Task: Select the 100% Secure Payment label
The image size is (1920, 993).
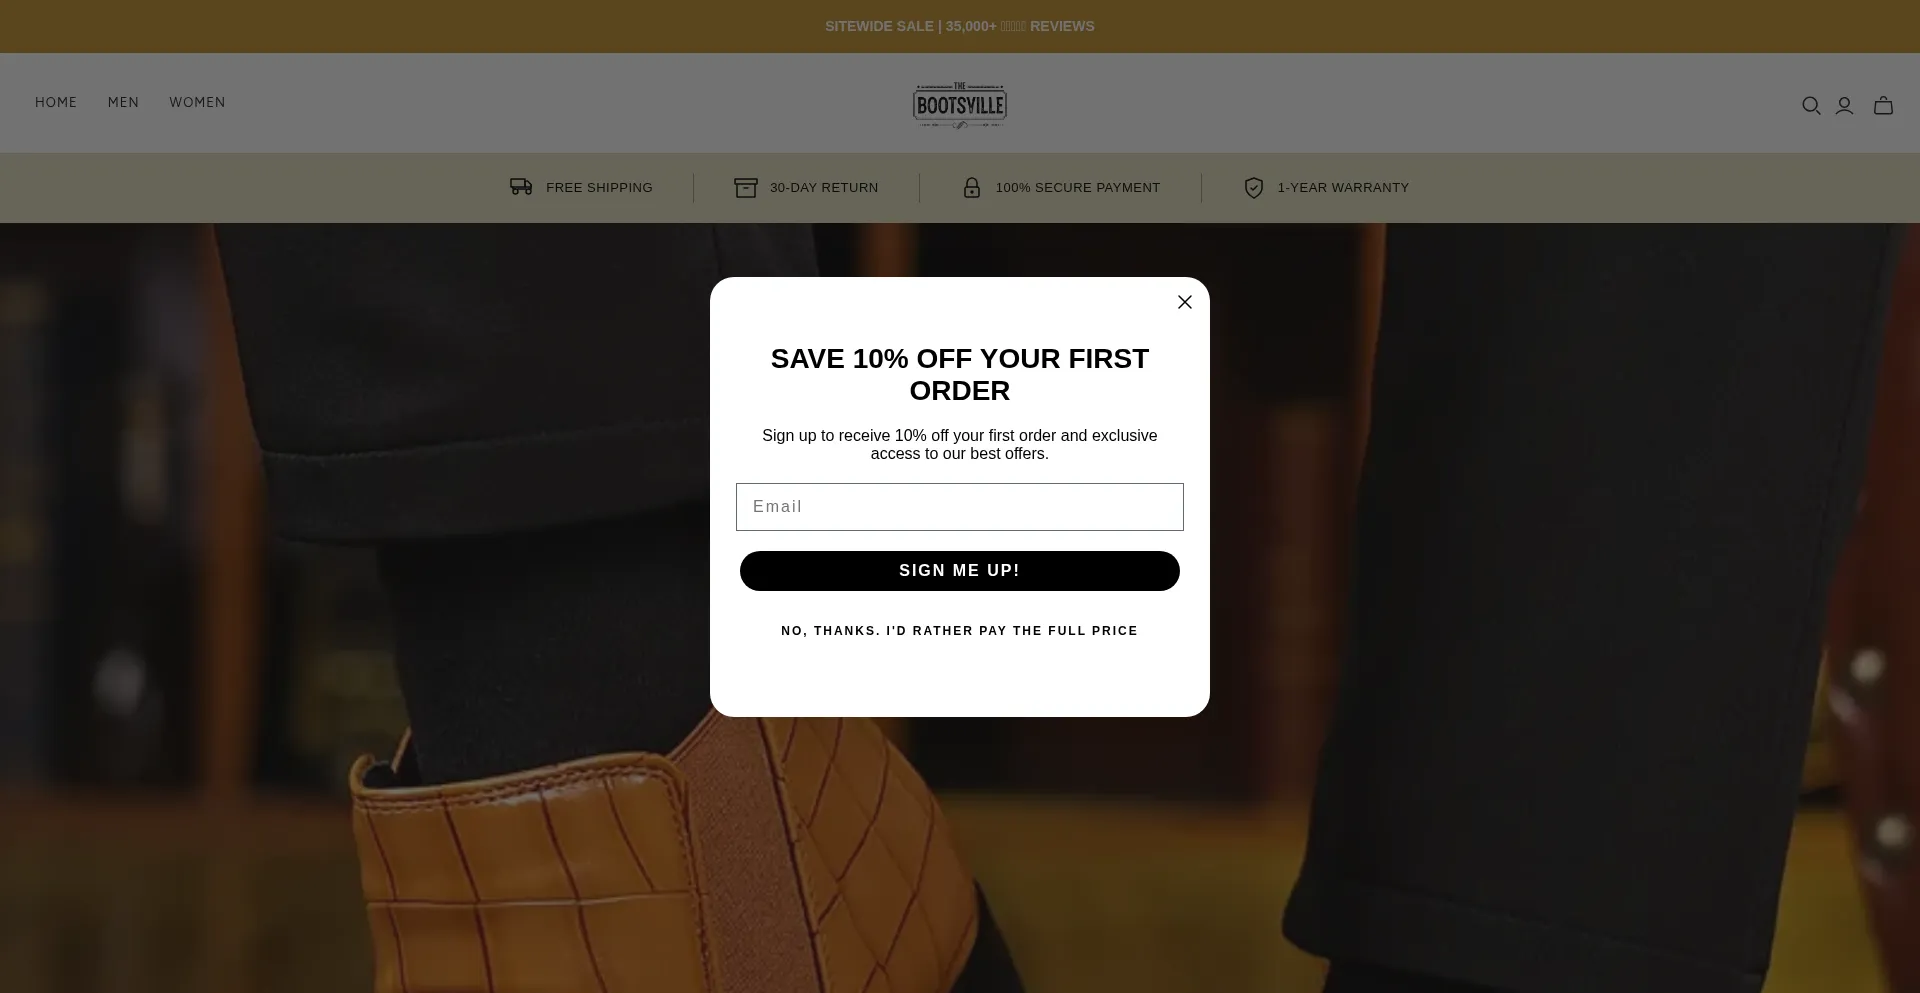Action: pos(1078,188)
